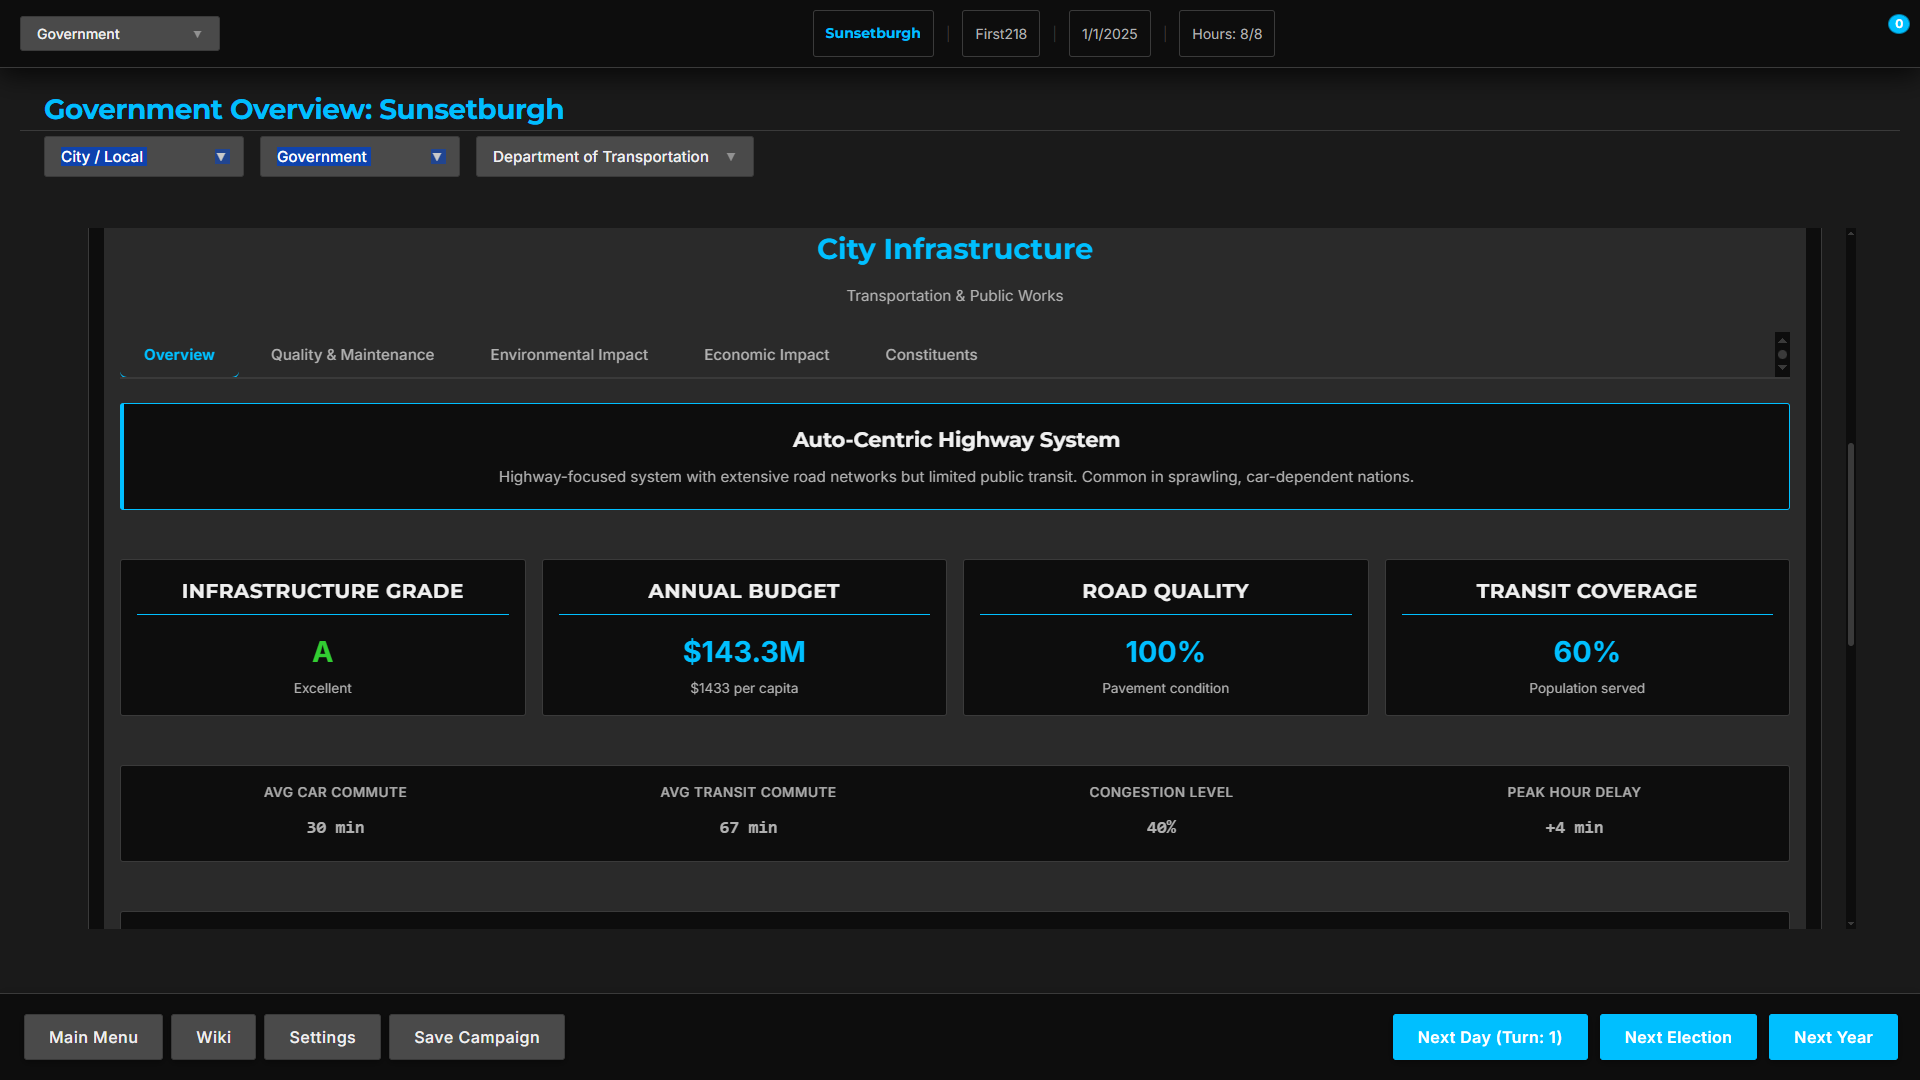Click the Save Campaign button
The width and height of the screenshot is (1920, 1080).
click(476, 1037)
